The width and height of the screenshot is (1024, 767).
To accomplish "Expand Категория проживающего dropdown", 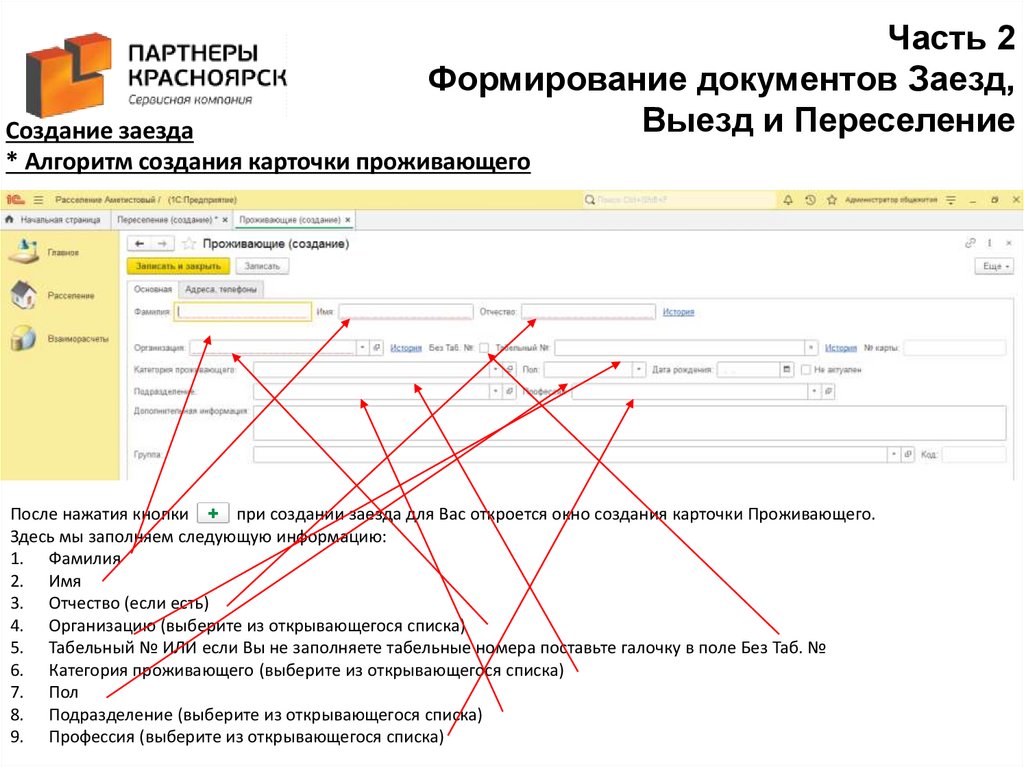I will point(496,370).
